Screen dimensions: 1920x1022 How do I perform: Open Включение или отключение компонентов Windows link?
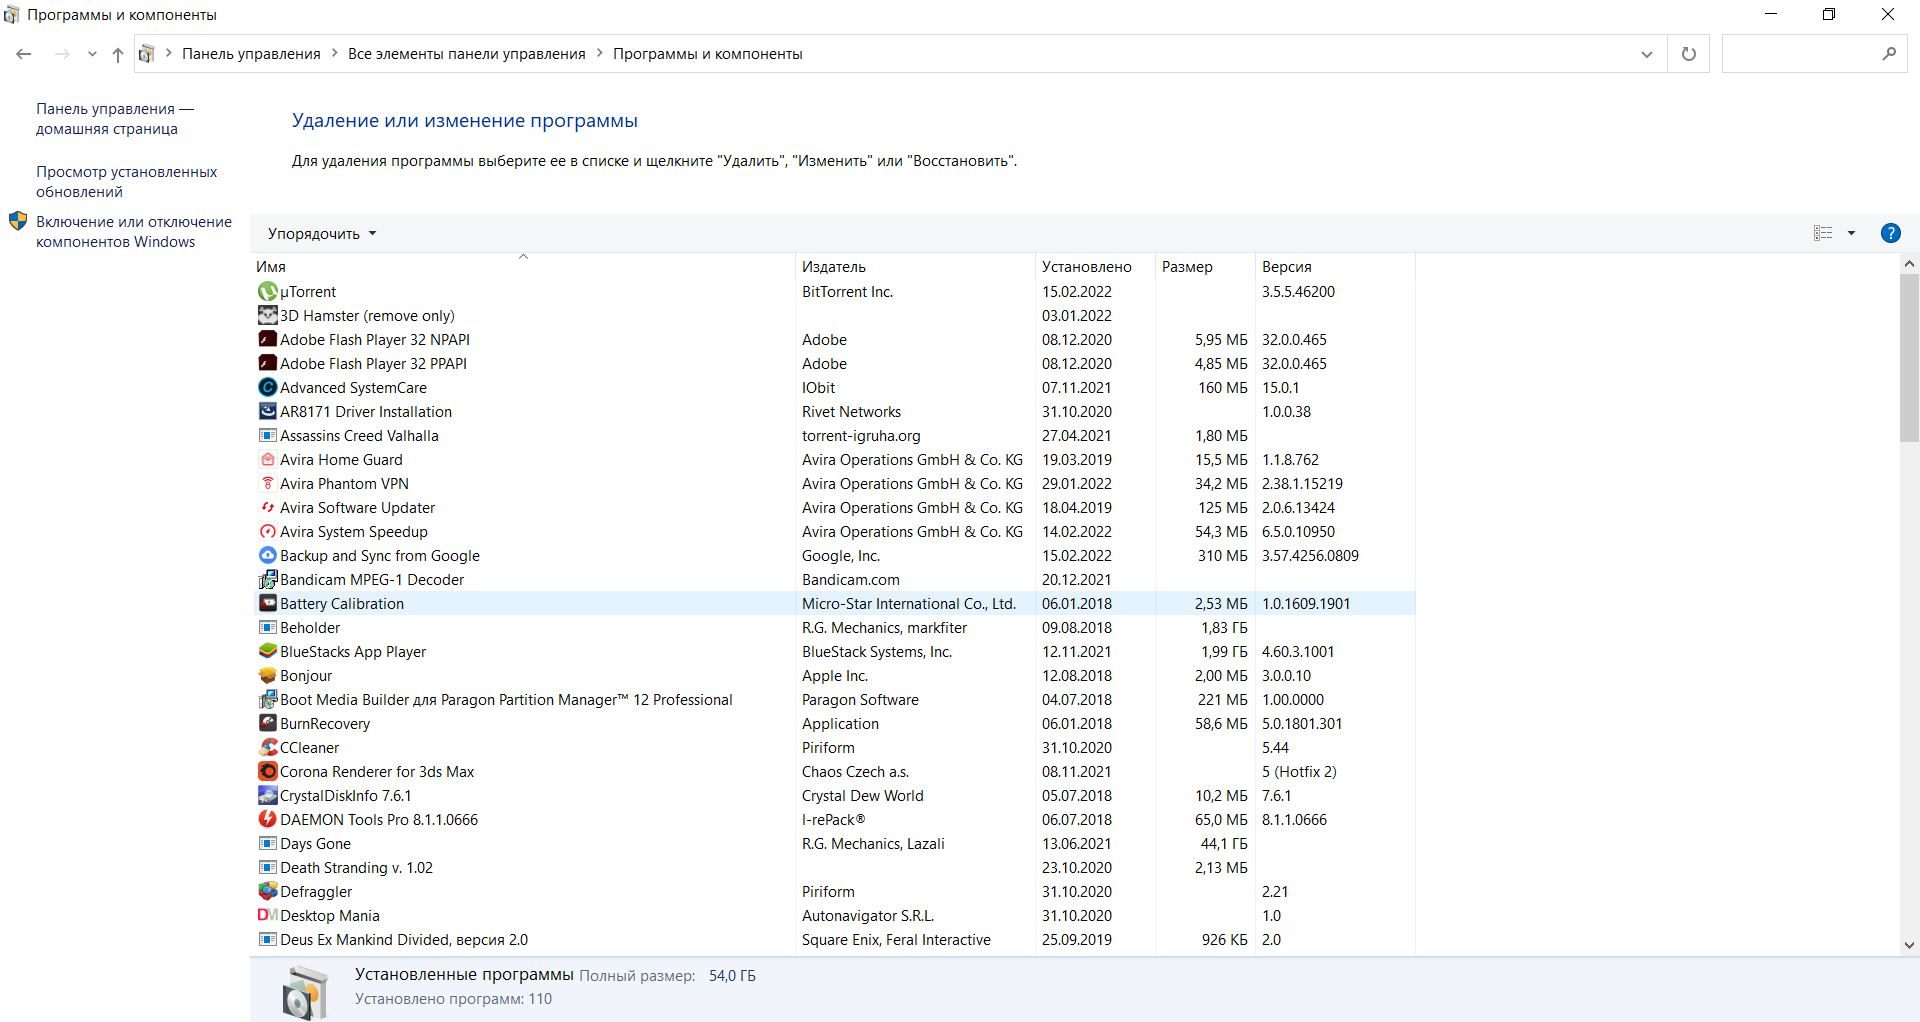coord(133,231)
